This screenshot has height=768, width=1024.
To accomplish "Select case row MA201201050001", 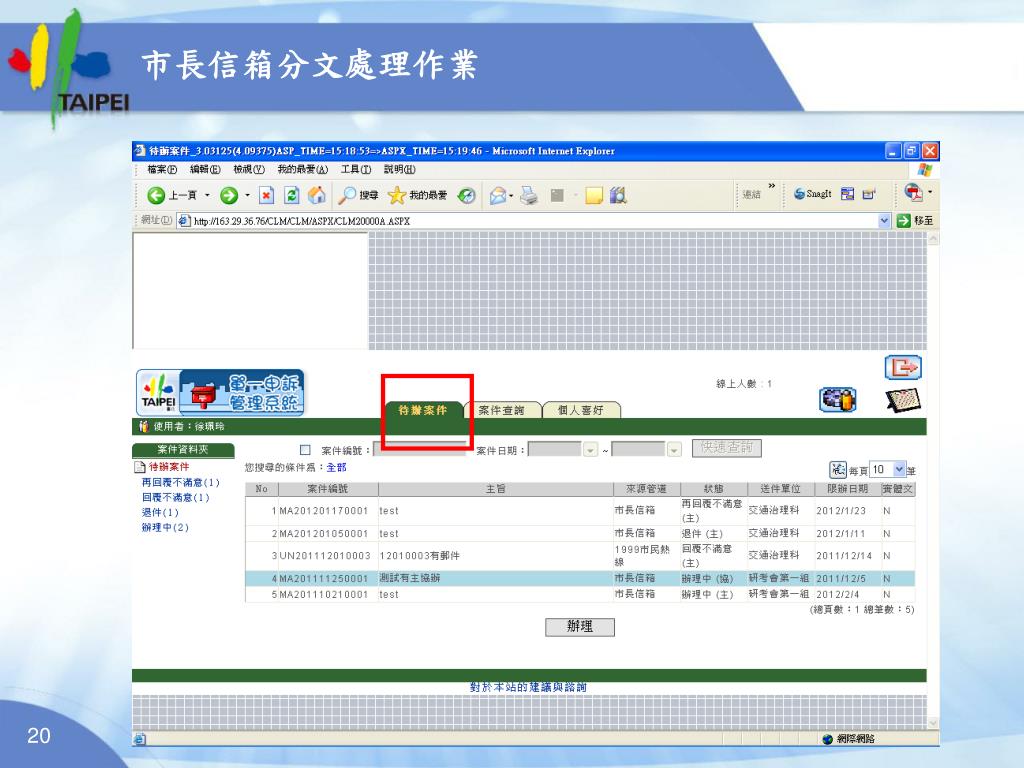I will click(580, 534).
